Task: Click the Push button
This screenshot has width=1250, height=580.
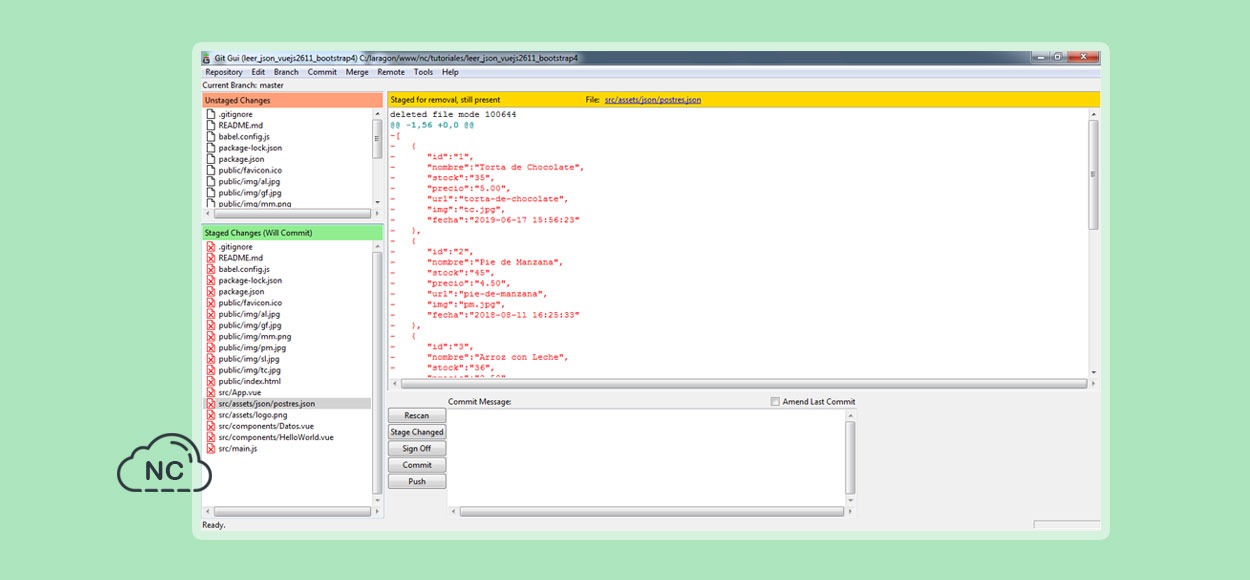Action: coord(417,482)
